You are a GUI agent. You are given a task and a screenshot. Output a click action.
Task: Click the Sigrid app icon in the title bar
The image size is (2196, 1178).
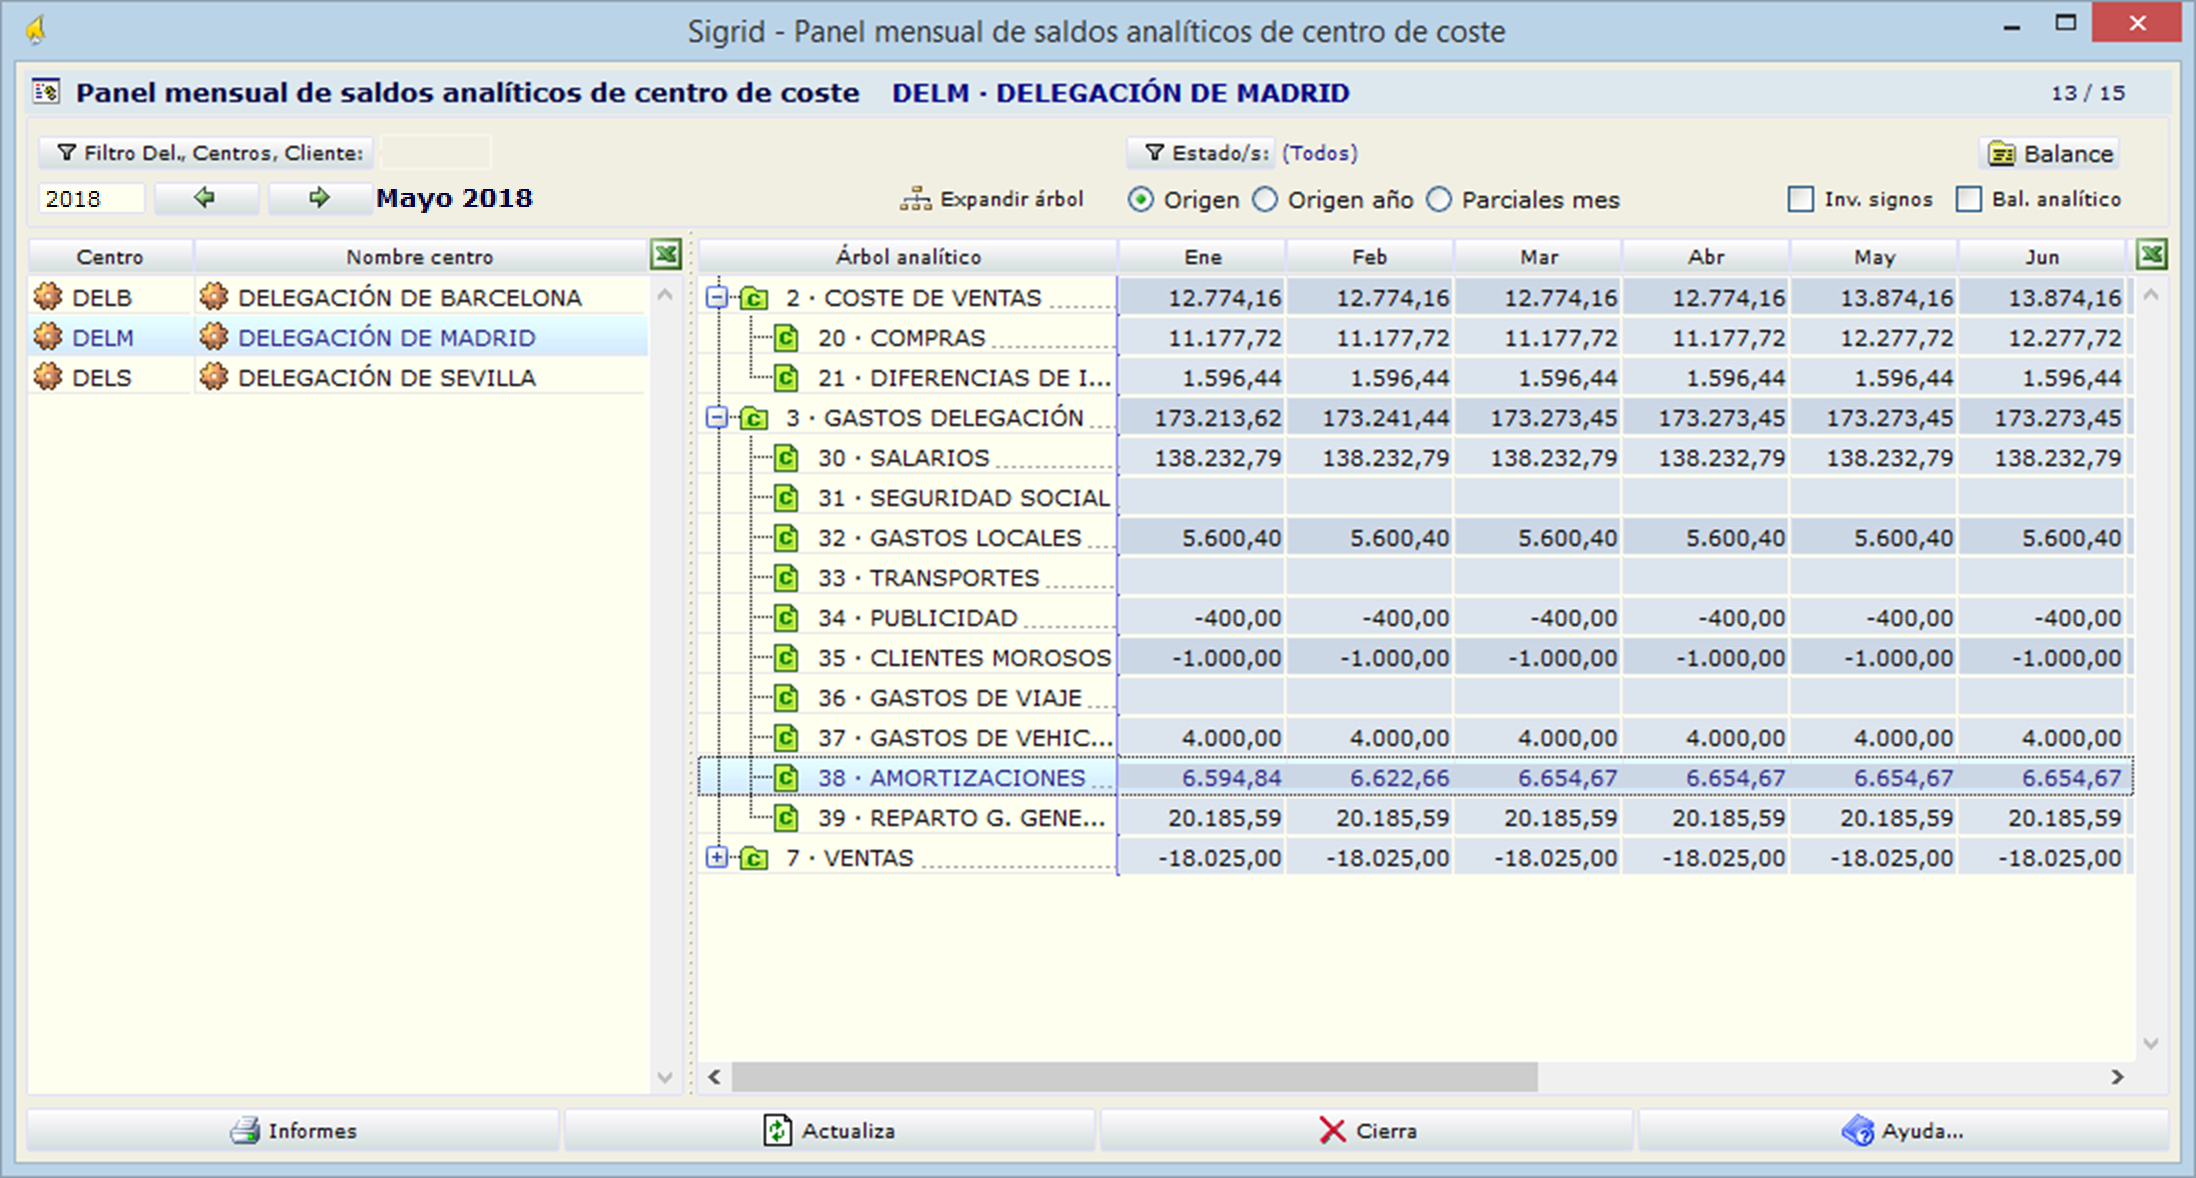coord(36,30)
